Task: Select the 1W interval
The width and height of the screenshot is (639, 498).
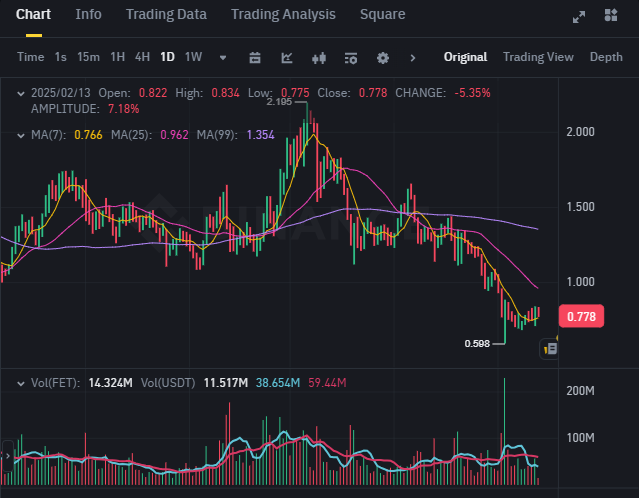Action: tap(193, 57)
